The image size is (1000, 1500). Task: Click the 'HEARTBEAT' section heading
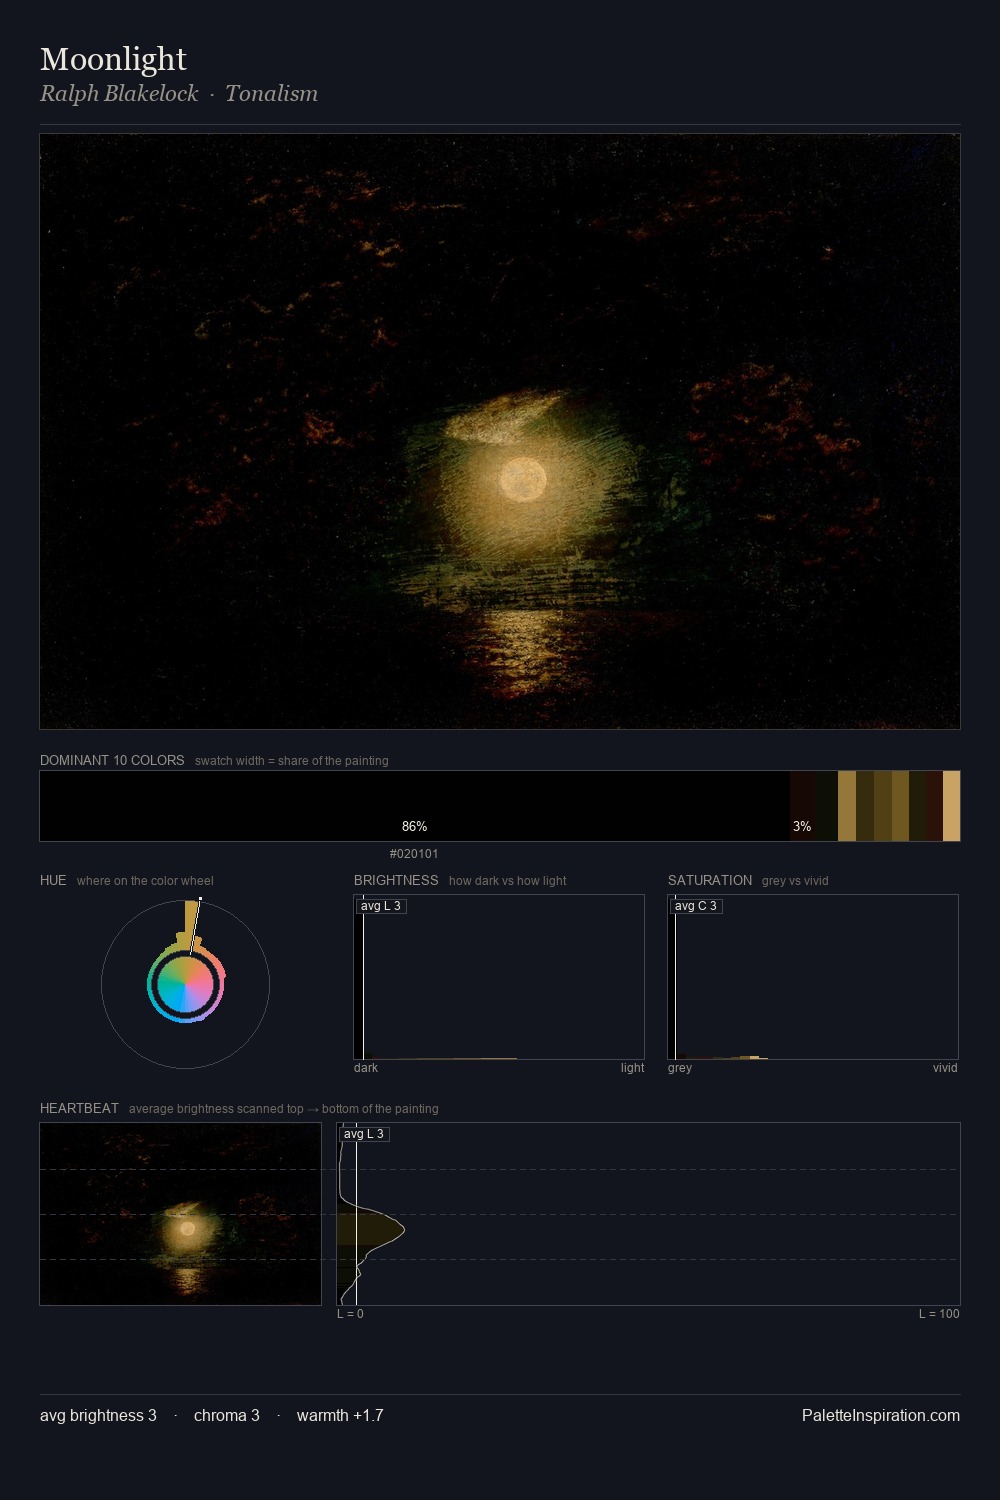click(x=79, y=1108)
